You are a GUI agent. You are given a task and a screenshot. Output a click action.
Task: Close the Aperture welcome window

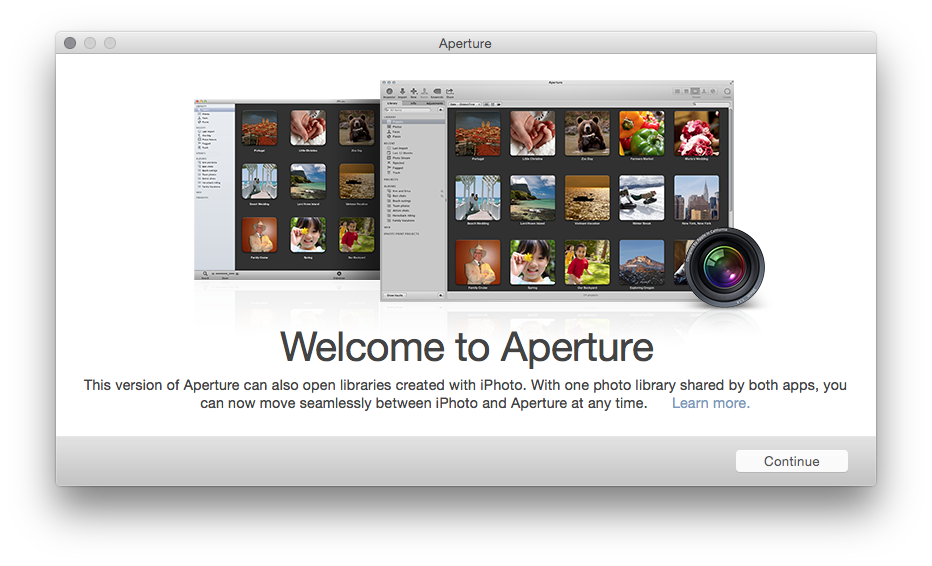click(x=70, y=43)
